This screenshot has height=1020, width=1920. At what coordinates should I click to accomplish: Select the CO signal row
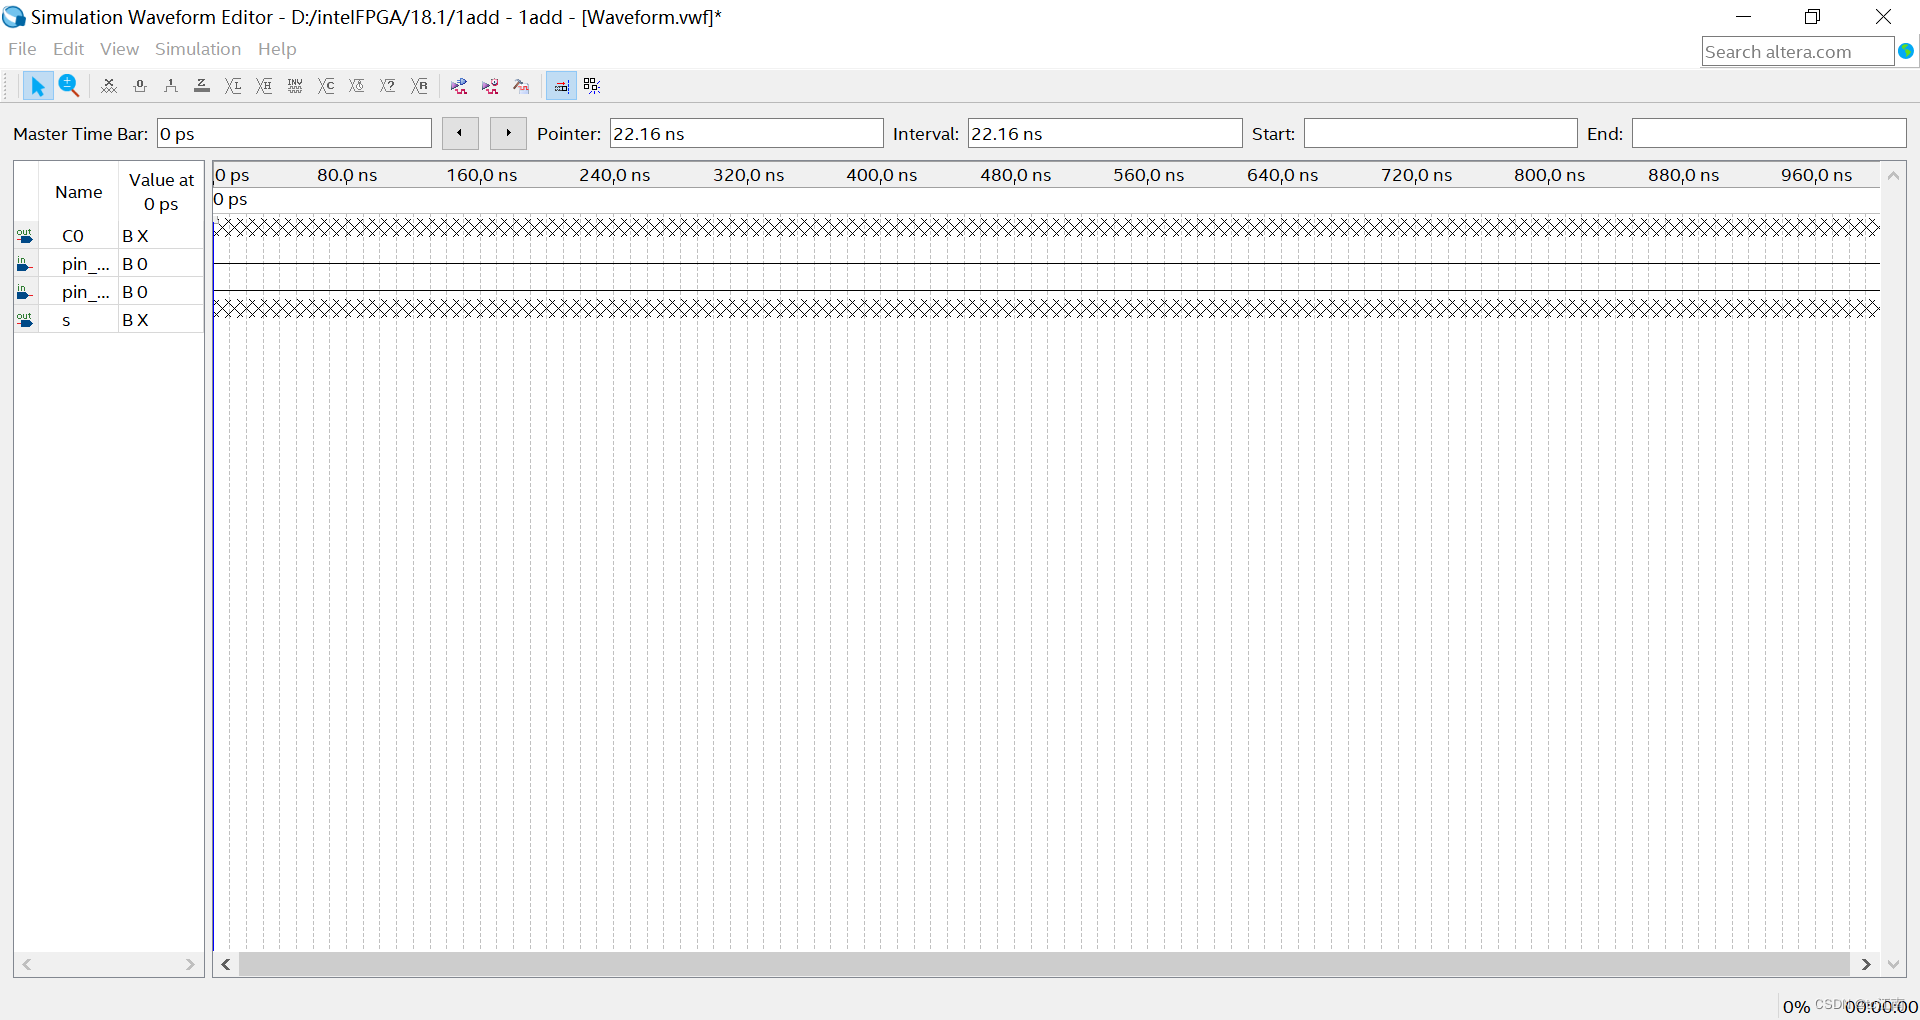coord(109,236)
